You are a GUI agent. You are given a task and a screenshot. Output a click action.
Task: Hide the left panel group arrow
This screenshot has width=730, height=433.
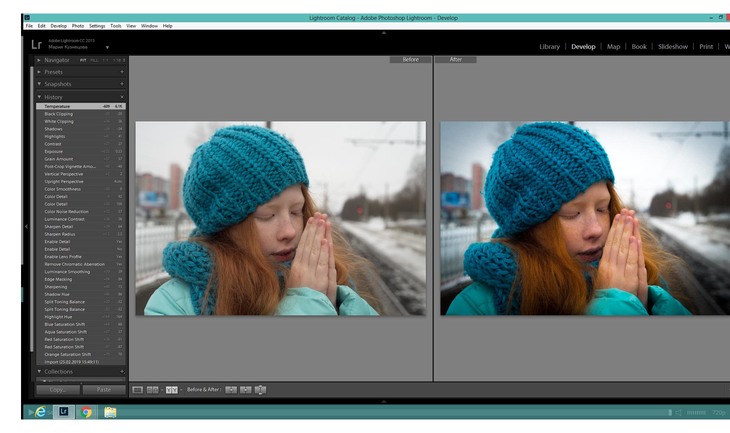click(x=26, y=227)
